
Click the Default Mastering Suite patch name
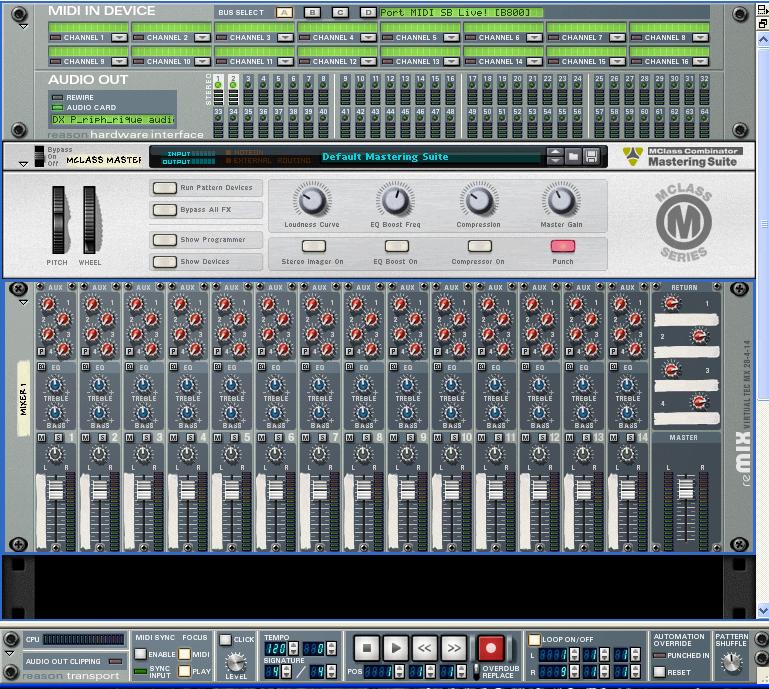[385, 157]
